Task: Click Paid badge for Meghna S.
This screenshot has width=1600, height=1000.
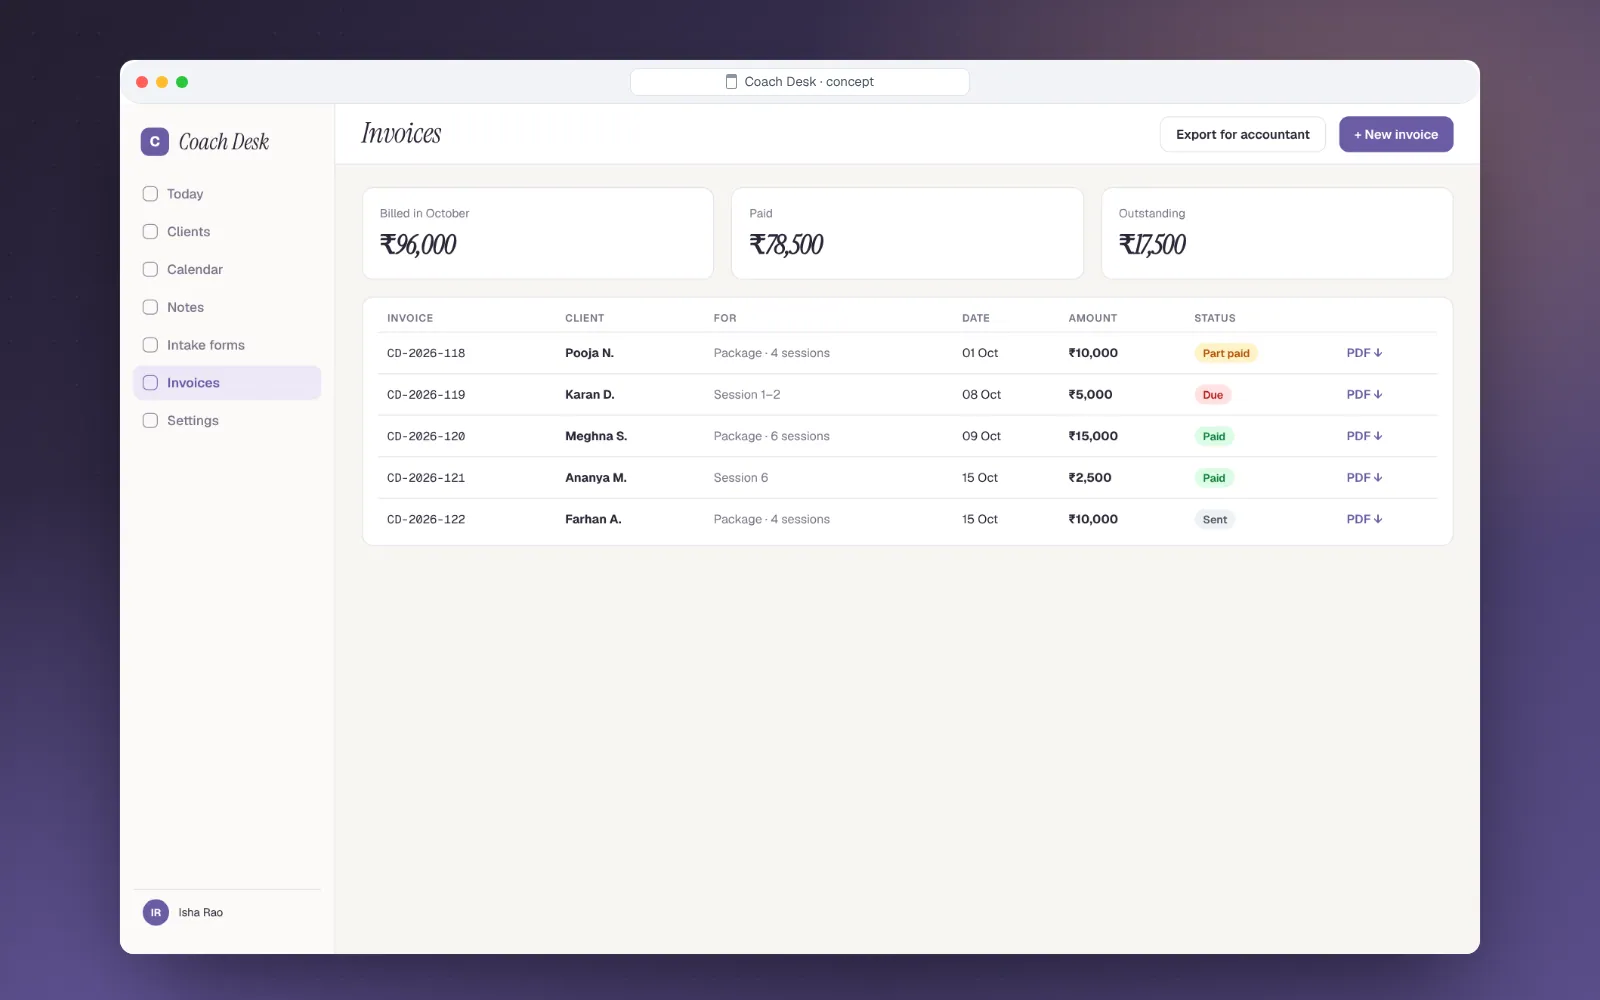Action: coord(1214,437)
